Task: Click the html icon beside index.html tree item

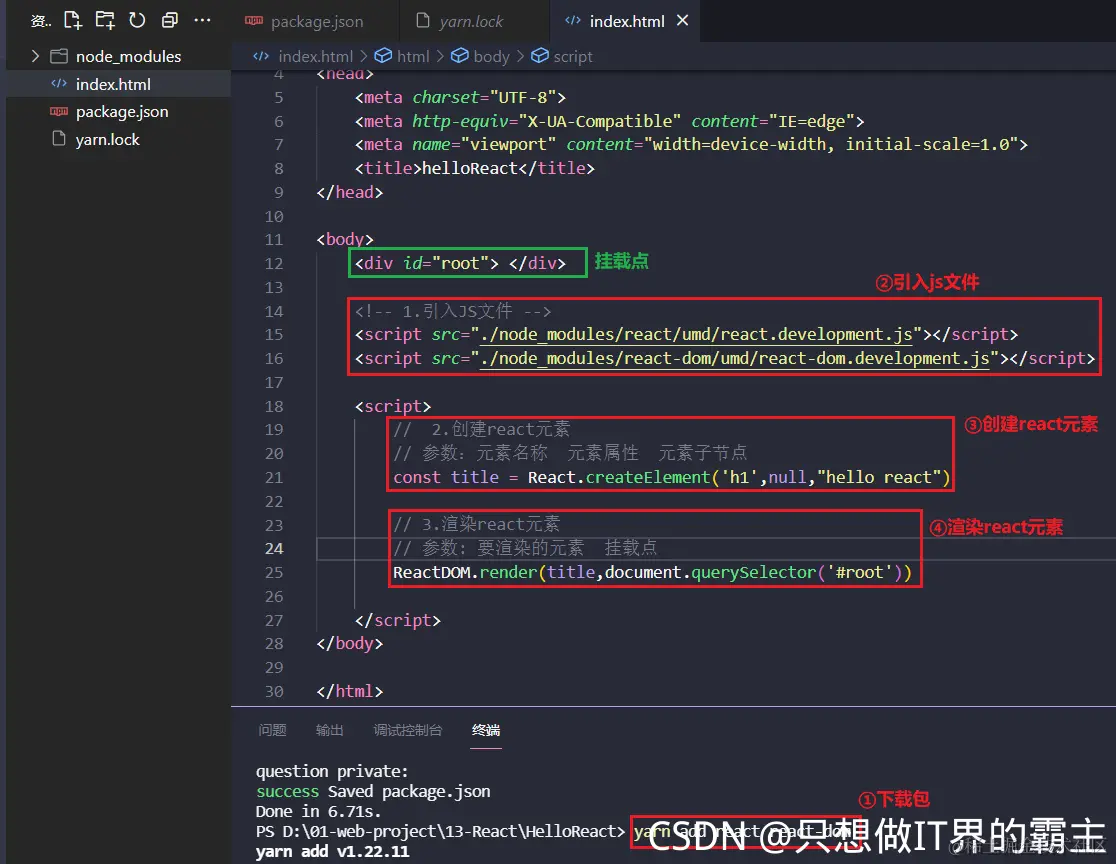Action: [x=59, y=84]
